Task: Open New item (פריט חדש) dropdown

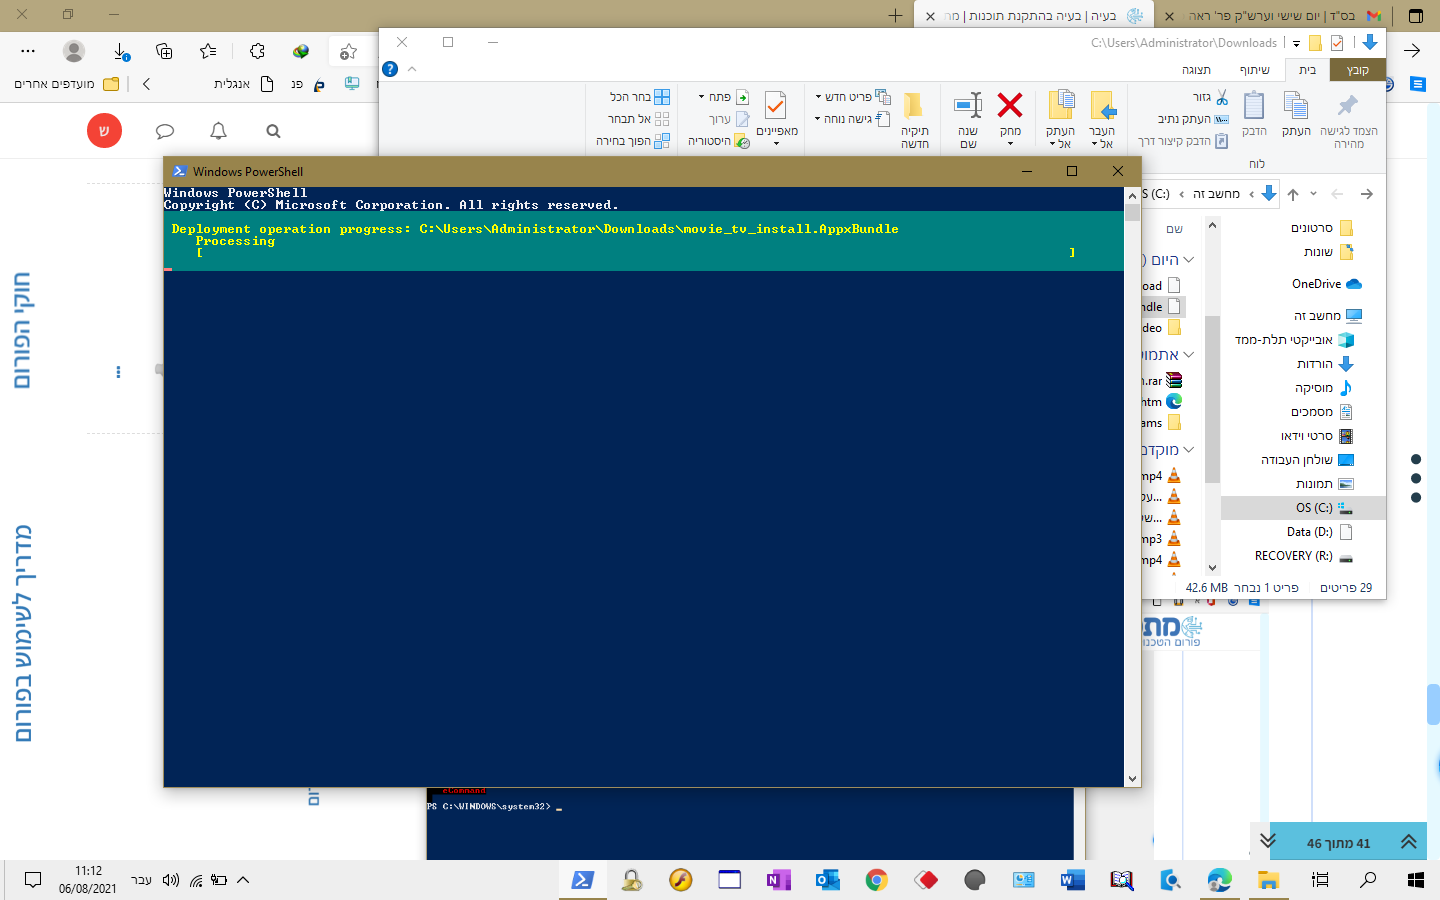Action: click(x=853, y=97)
